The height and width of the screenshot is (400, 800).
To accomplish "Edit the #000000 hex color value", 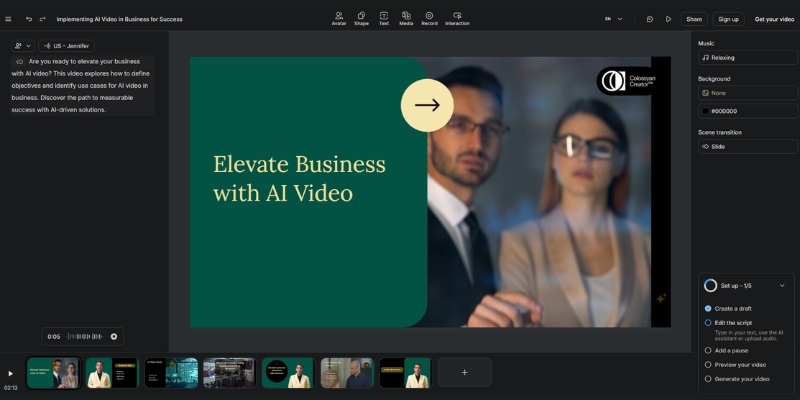I will [x=724, y=111].
